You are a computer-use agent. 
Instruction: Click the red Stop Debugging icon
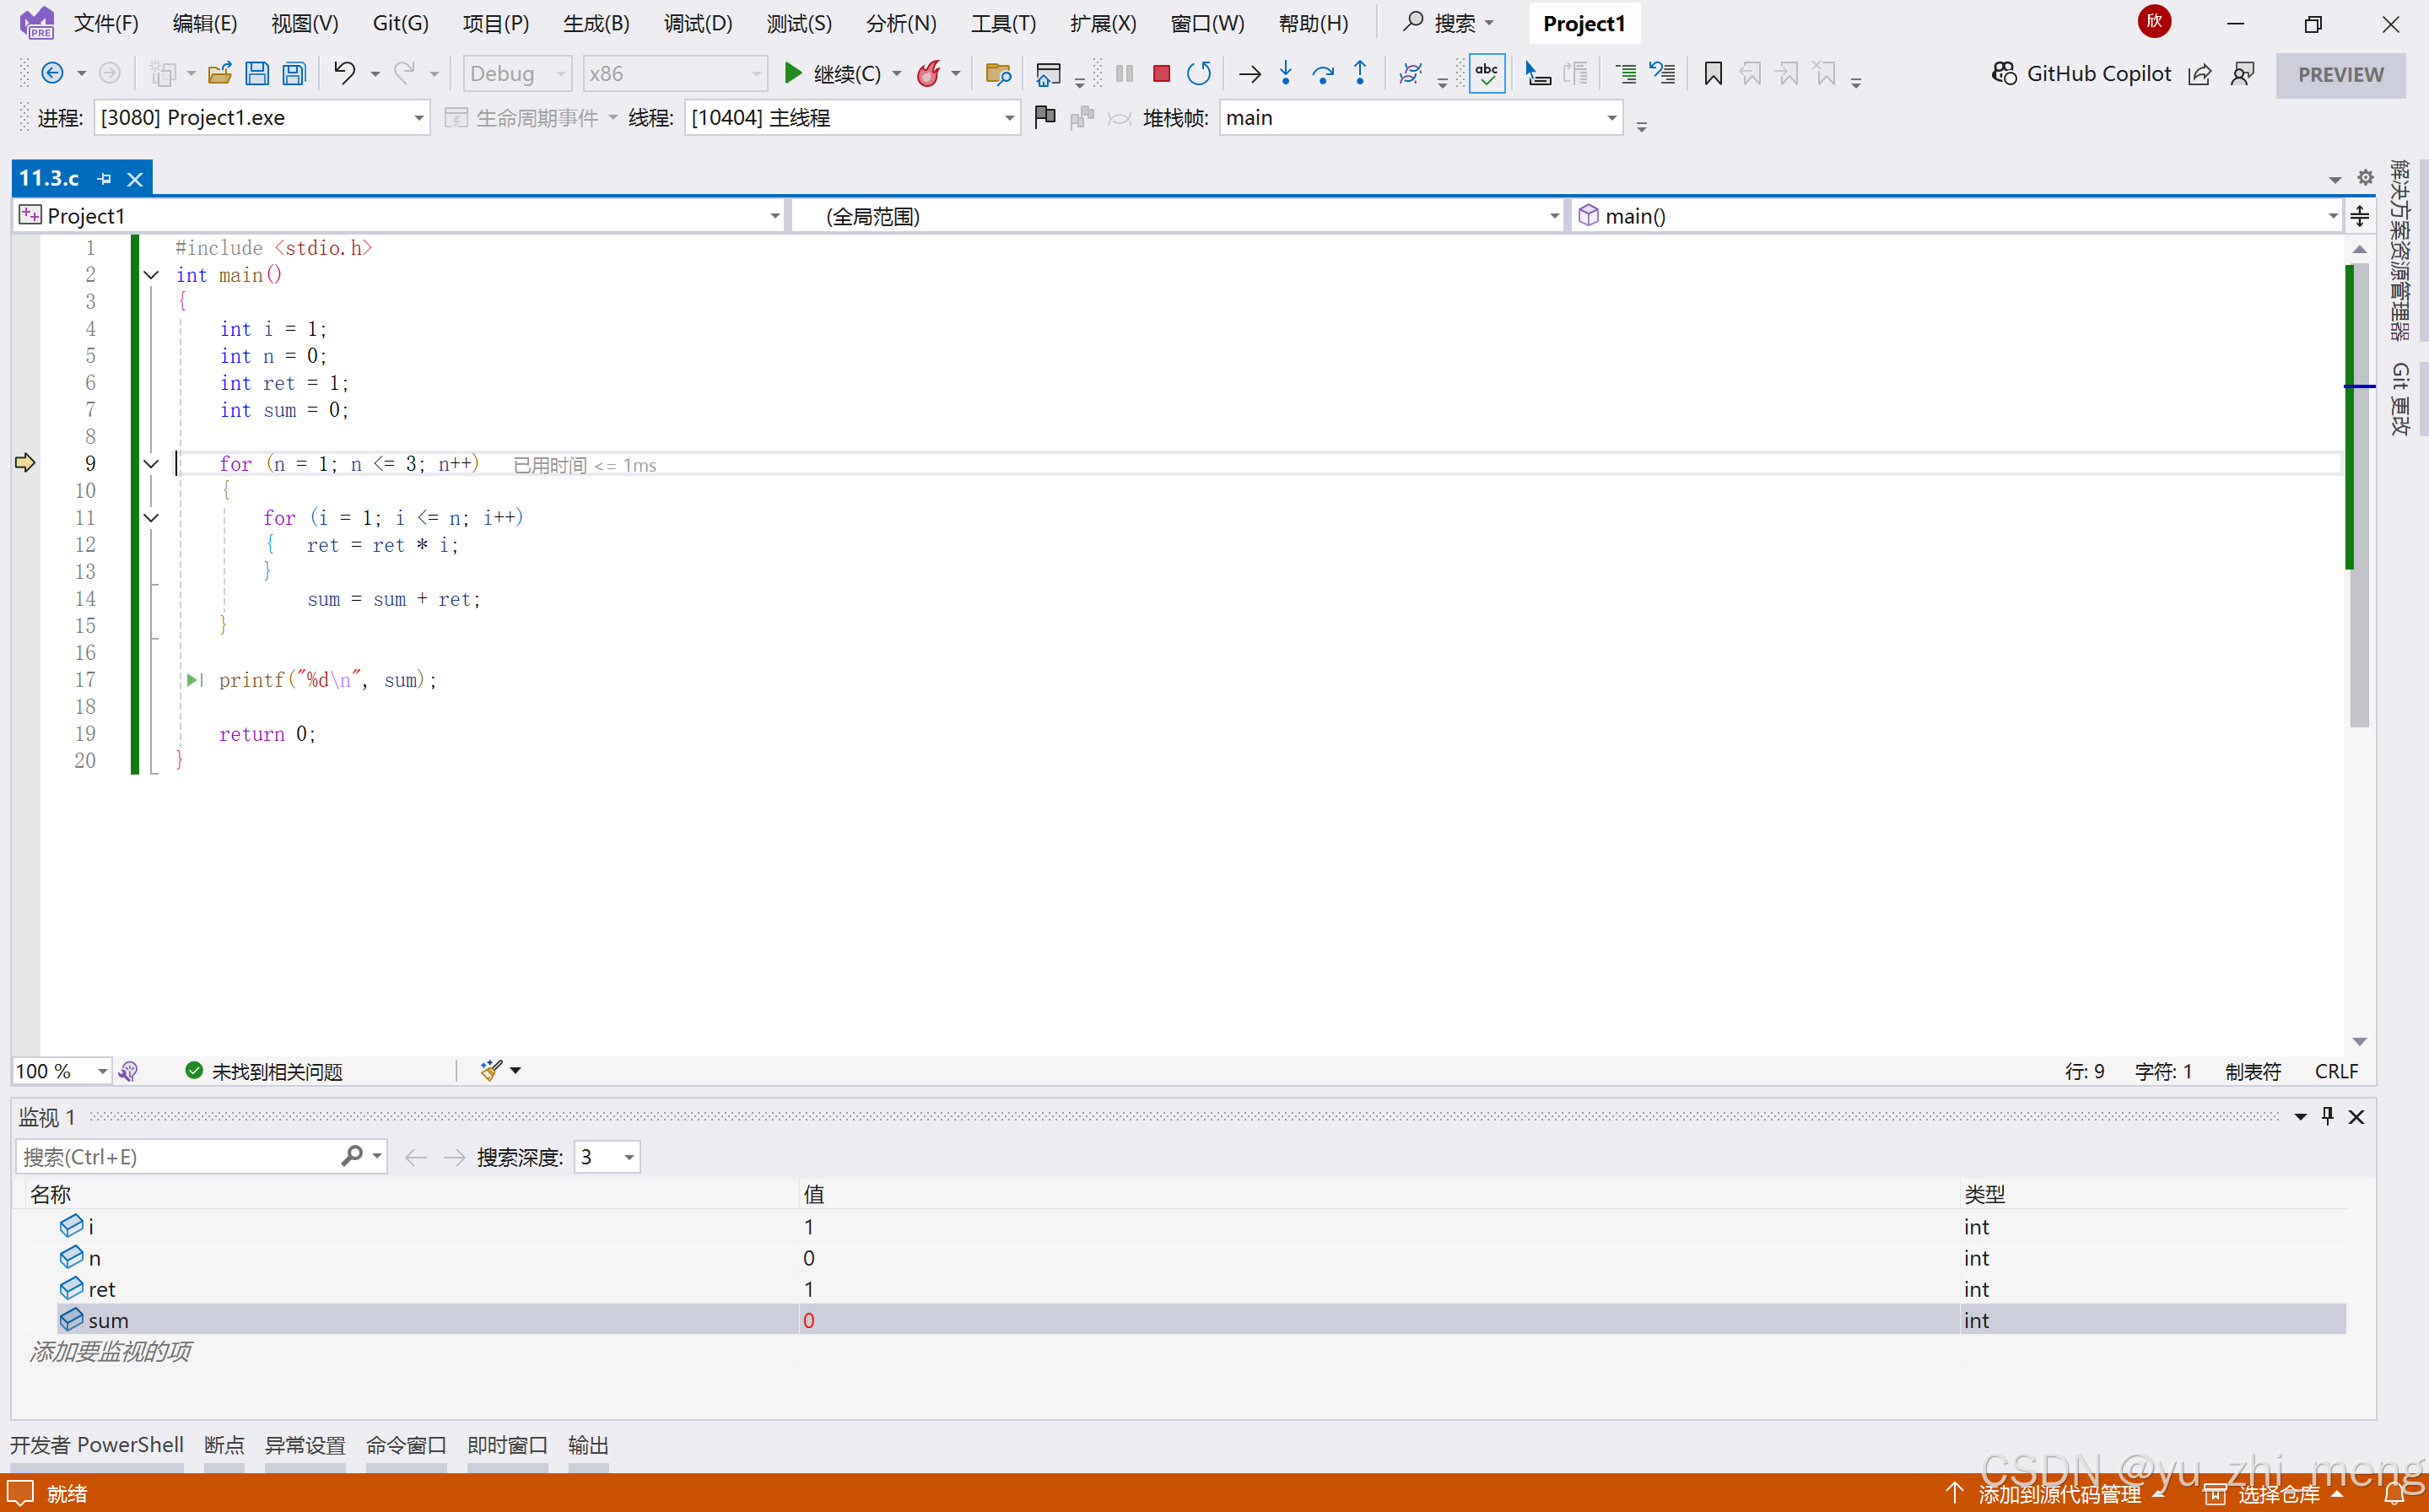pyautogui.click(x=1161, y=74)
